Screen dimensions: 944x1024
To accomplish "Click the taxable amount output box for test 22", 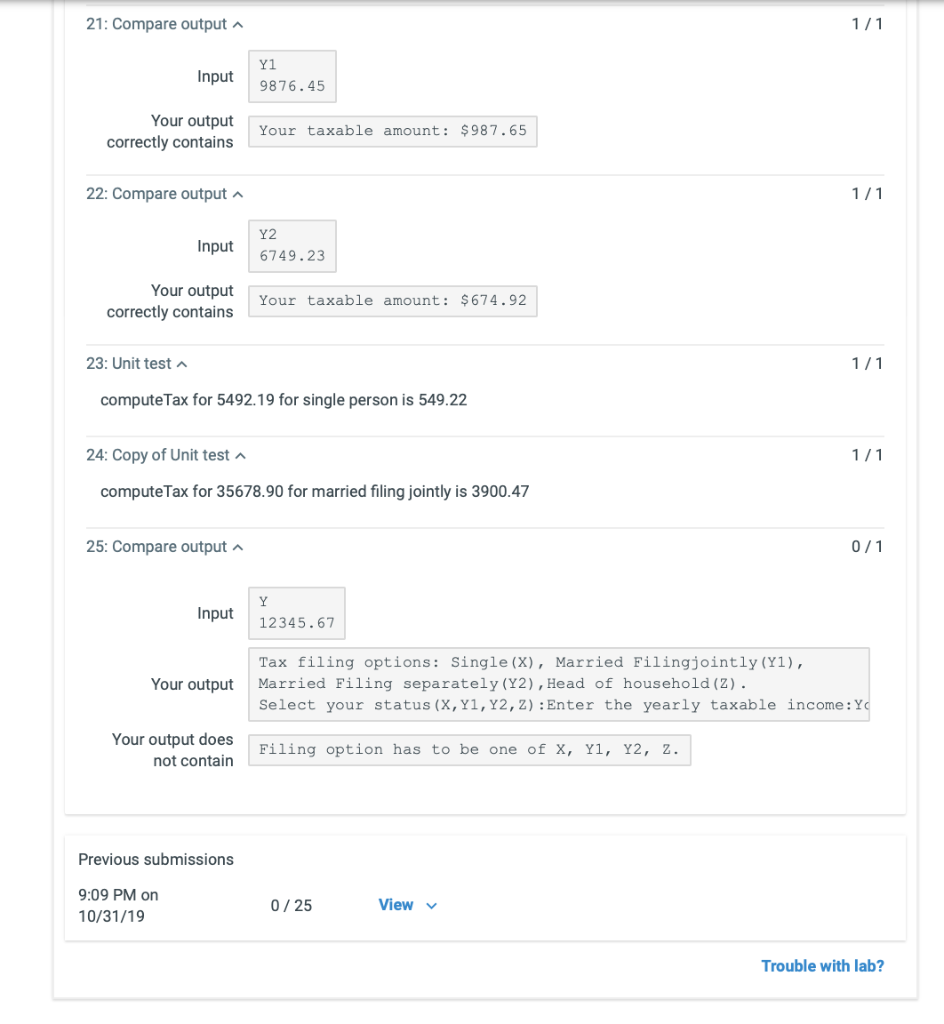I will pyautogui.click(x=392, y=300).
